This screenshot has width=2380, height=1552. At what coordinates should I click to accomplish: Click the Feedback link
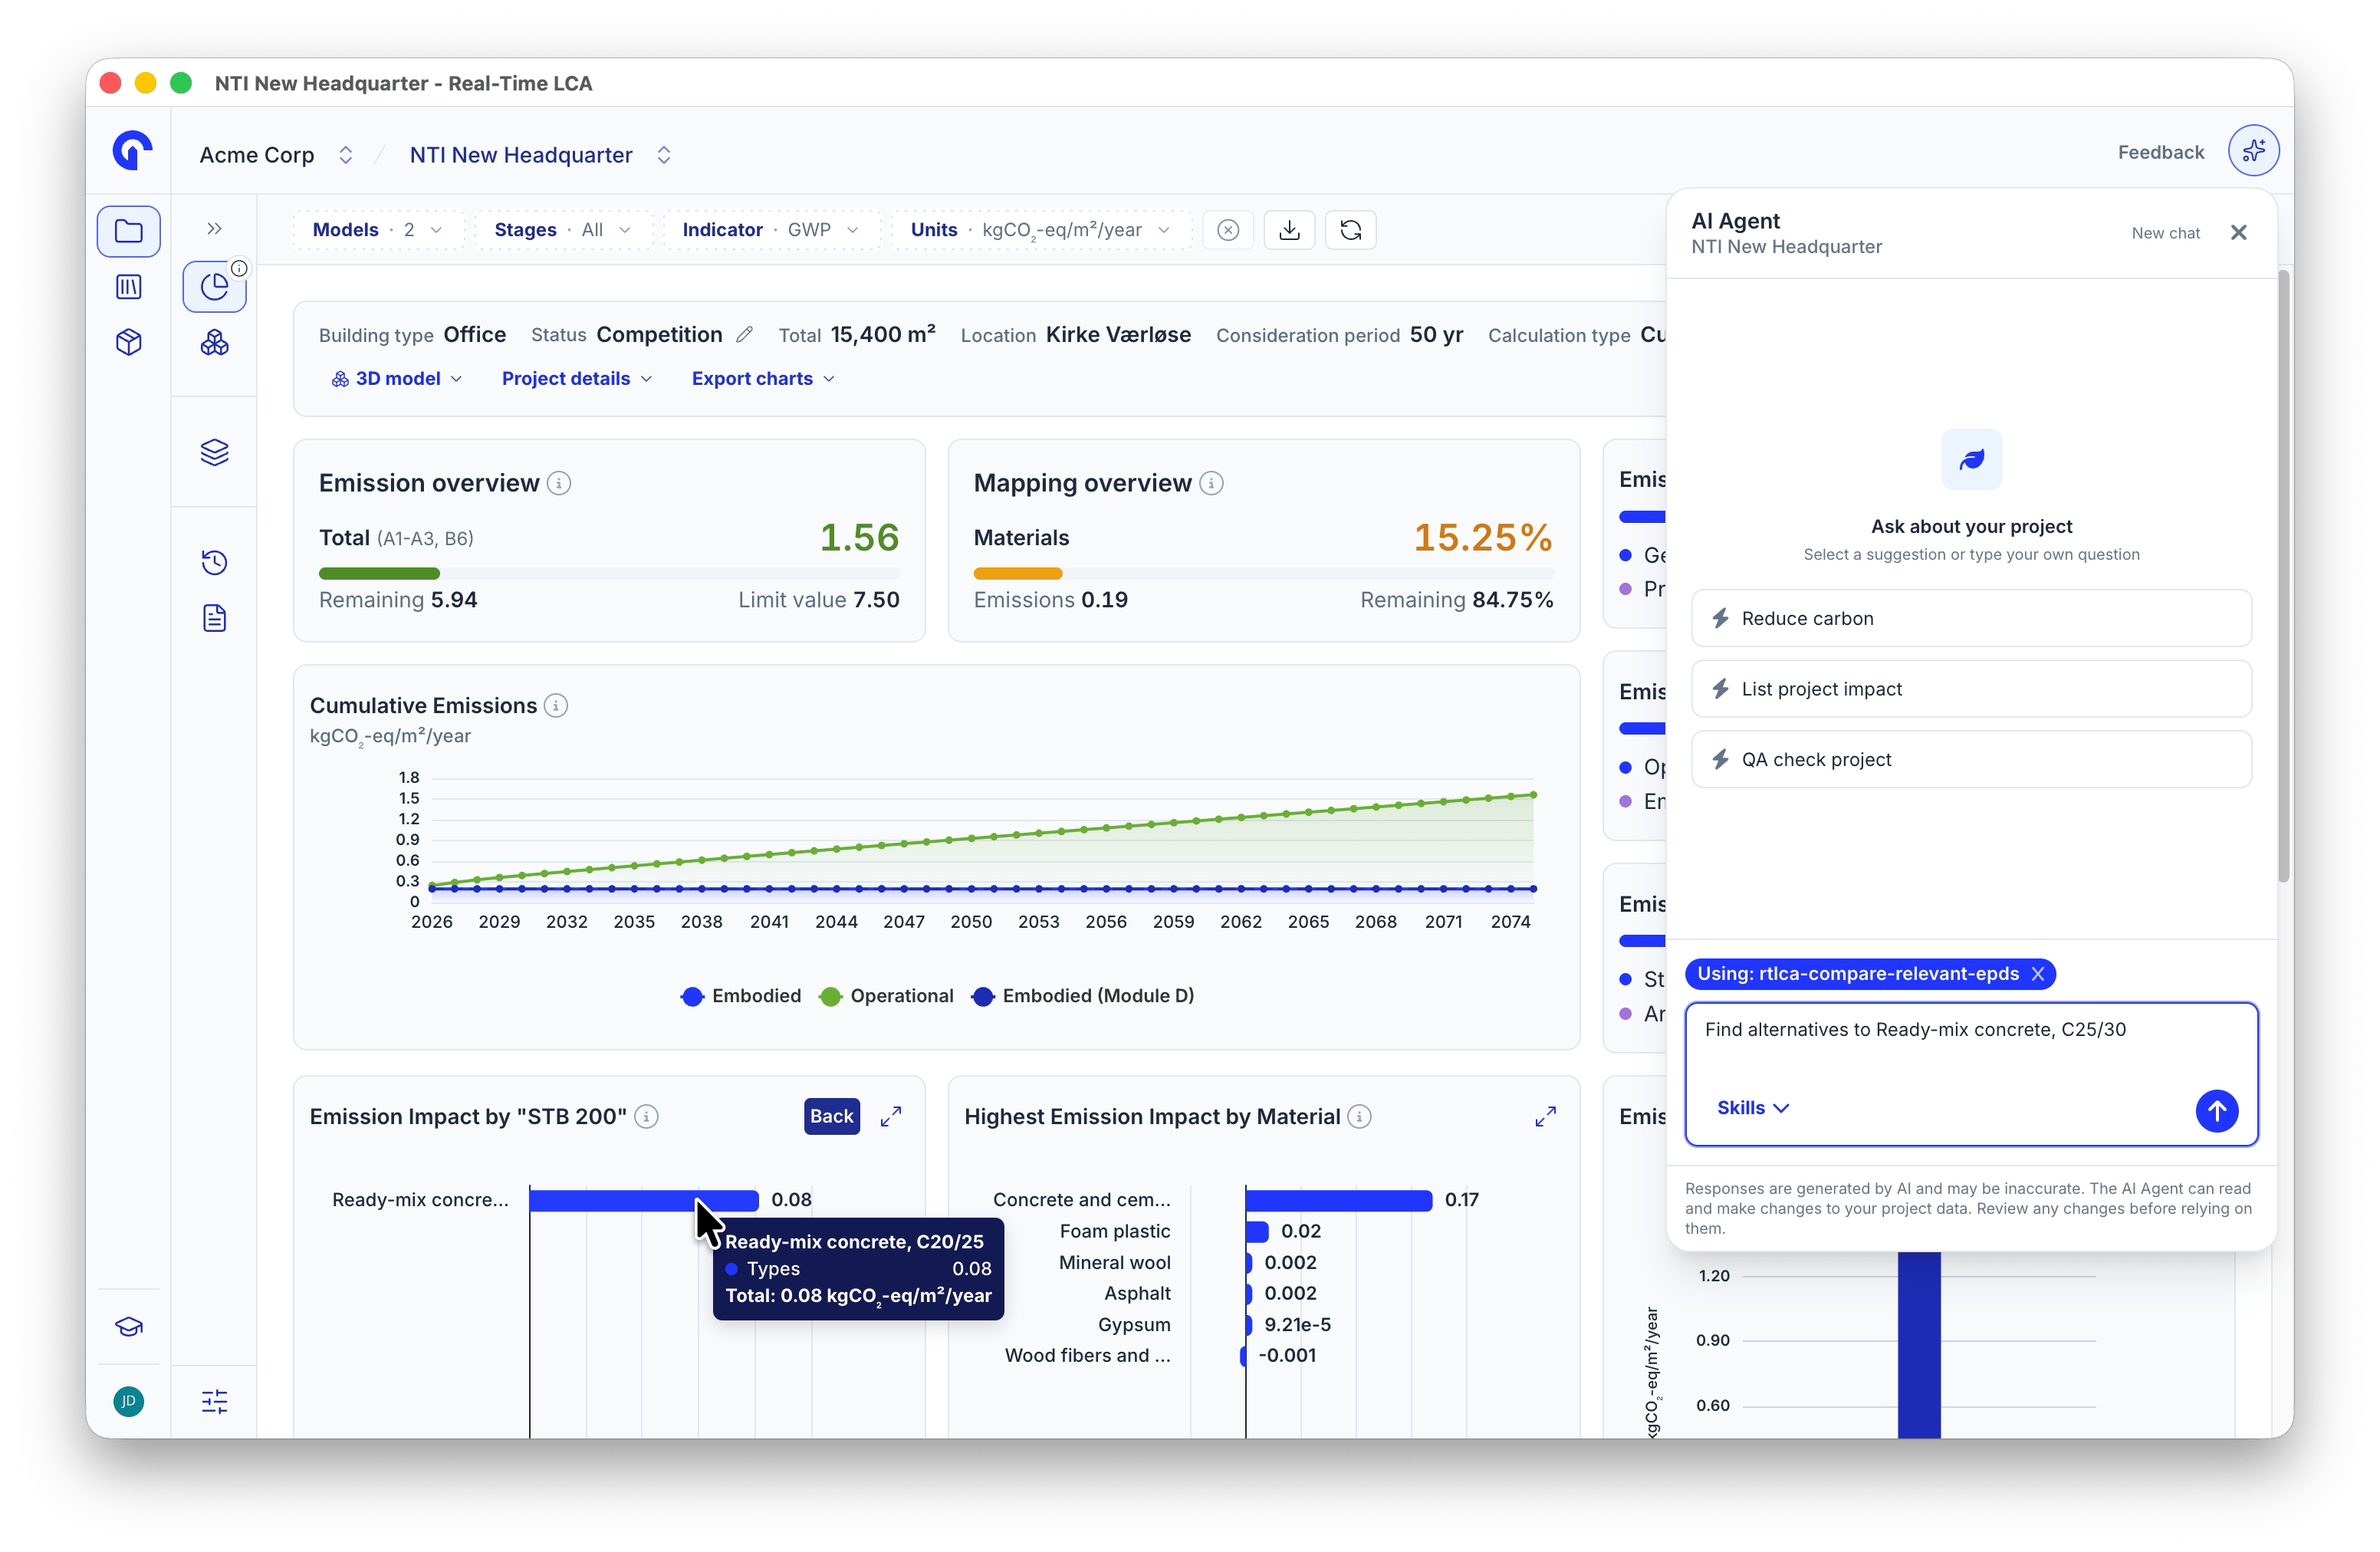click(x=2160, y=152)
